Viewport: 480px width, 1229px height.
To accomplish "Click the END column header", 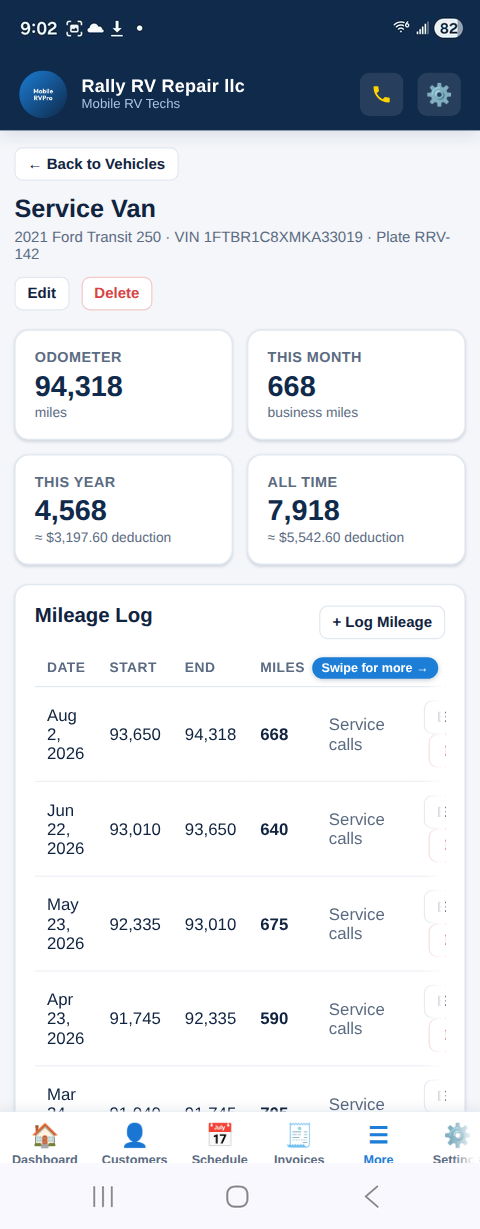I will [200, 667].
